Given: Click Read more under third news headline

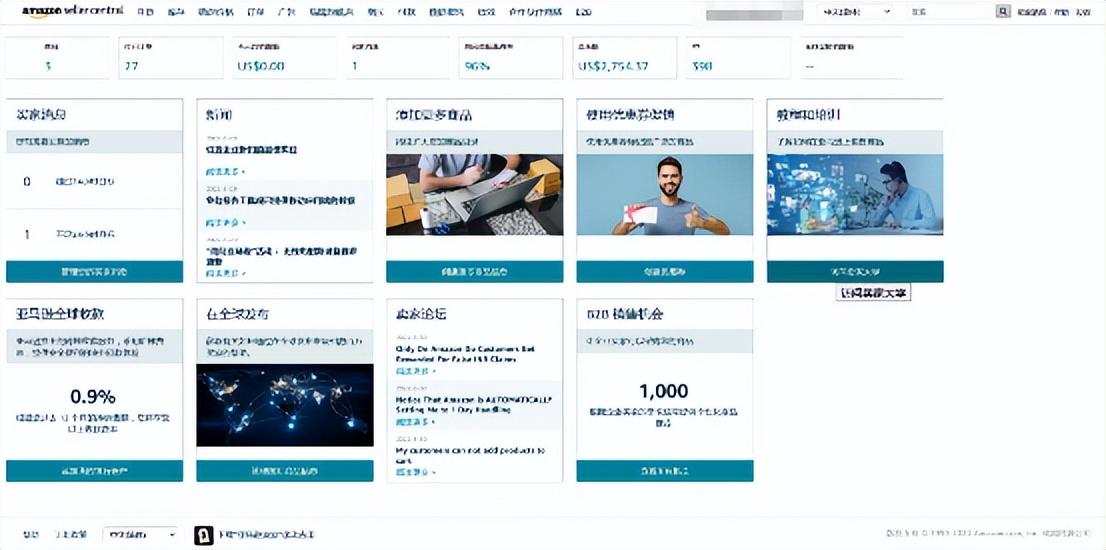Looking at the screenshot, I should pyautogui.click(x=226, y=273).
